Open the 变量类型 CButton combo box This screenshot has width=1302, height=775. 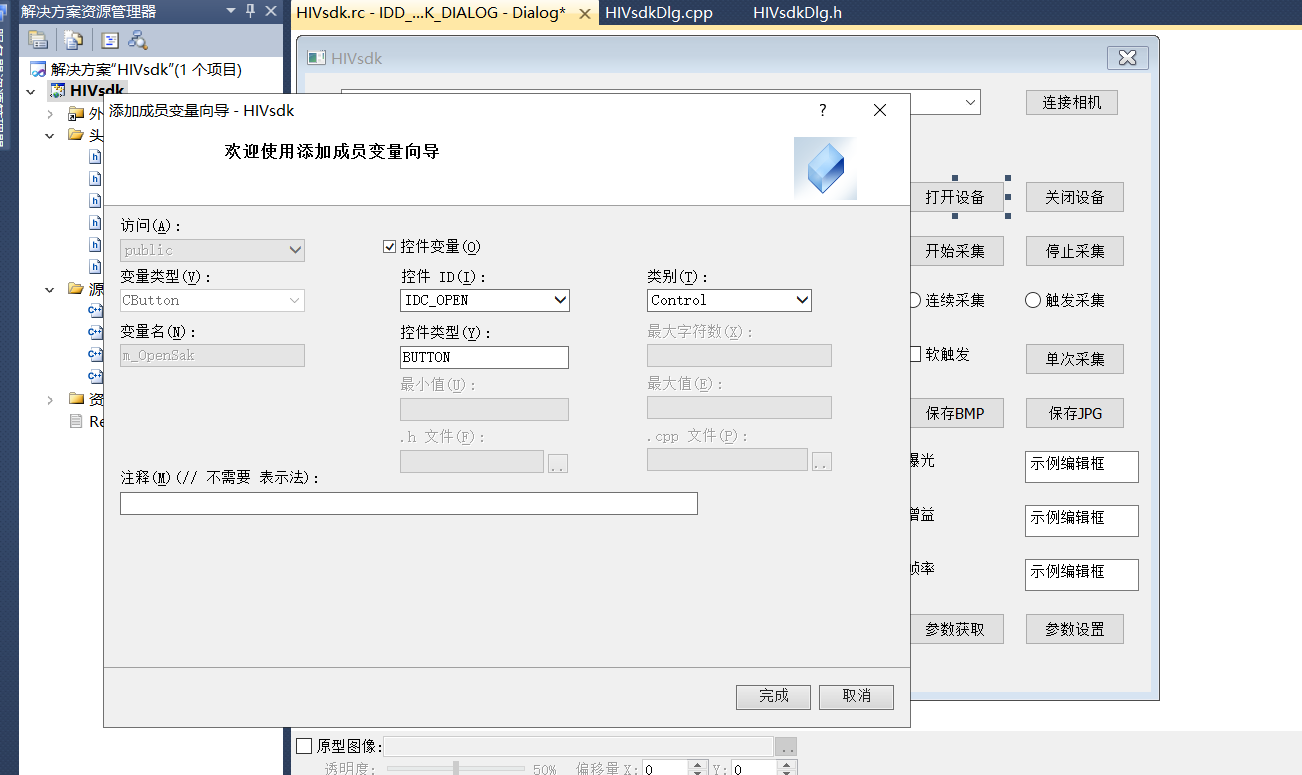tap(212, 300)
